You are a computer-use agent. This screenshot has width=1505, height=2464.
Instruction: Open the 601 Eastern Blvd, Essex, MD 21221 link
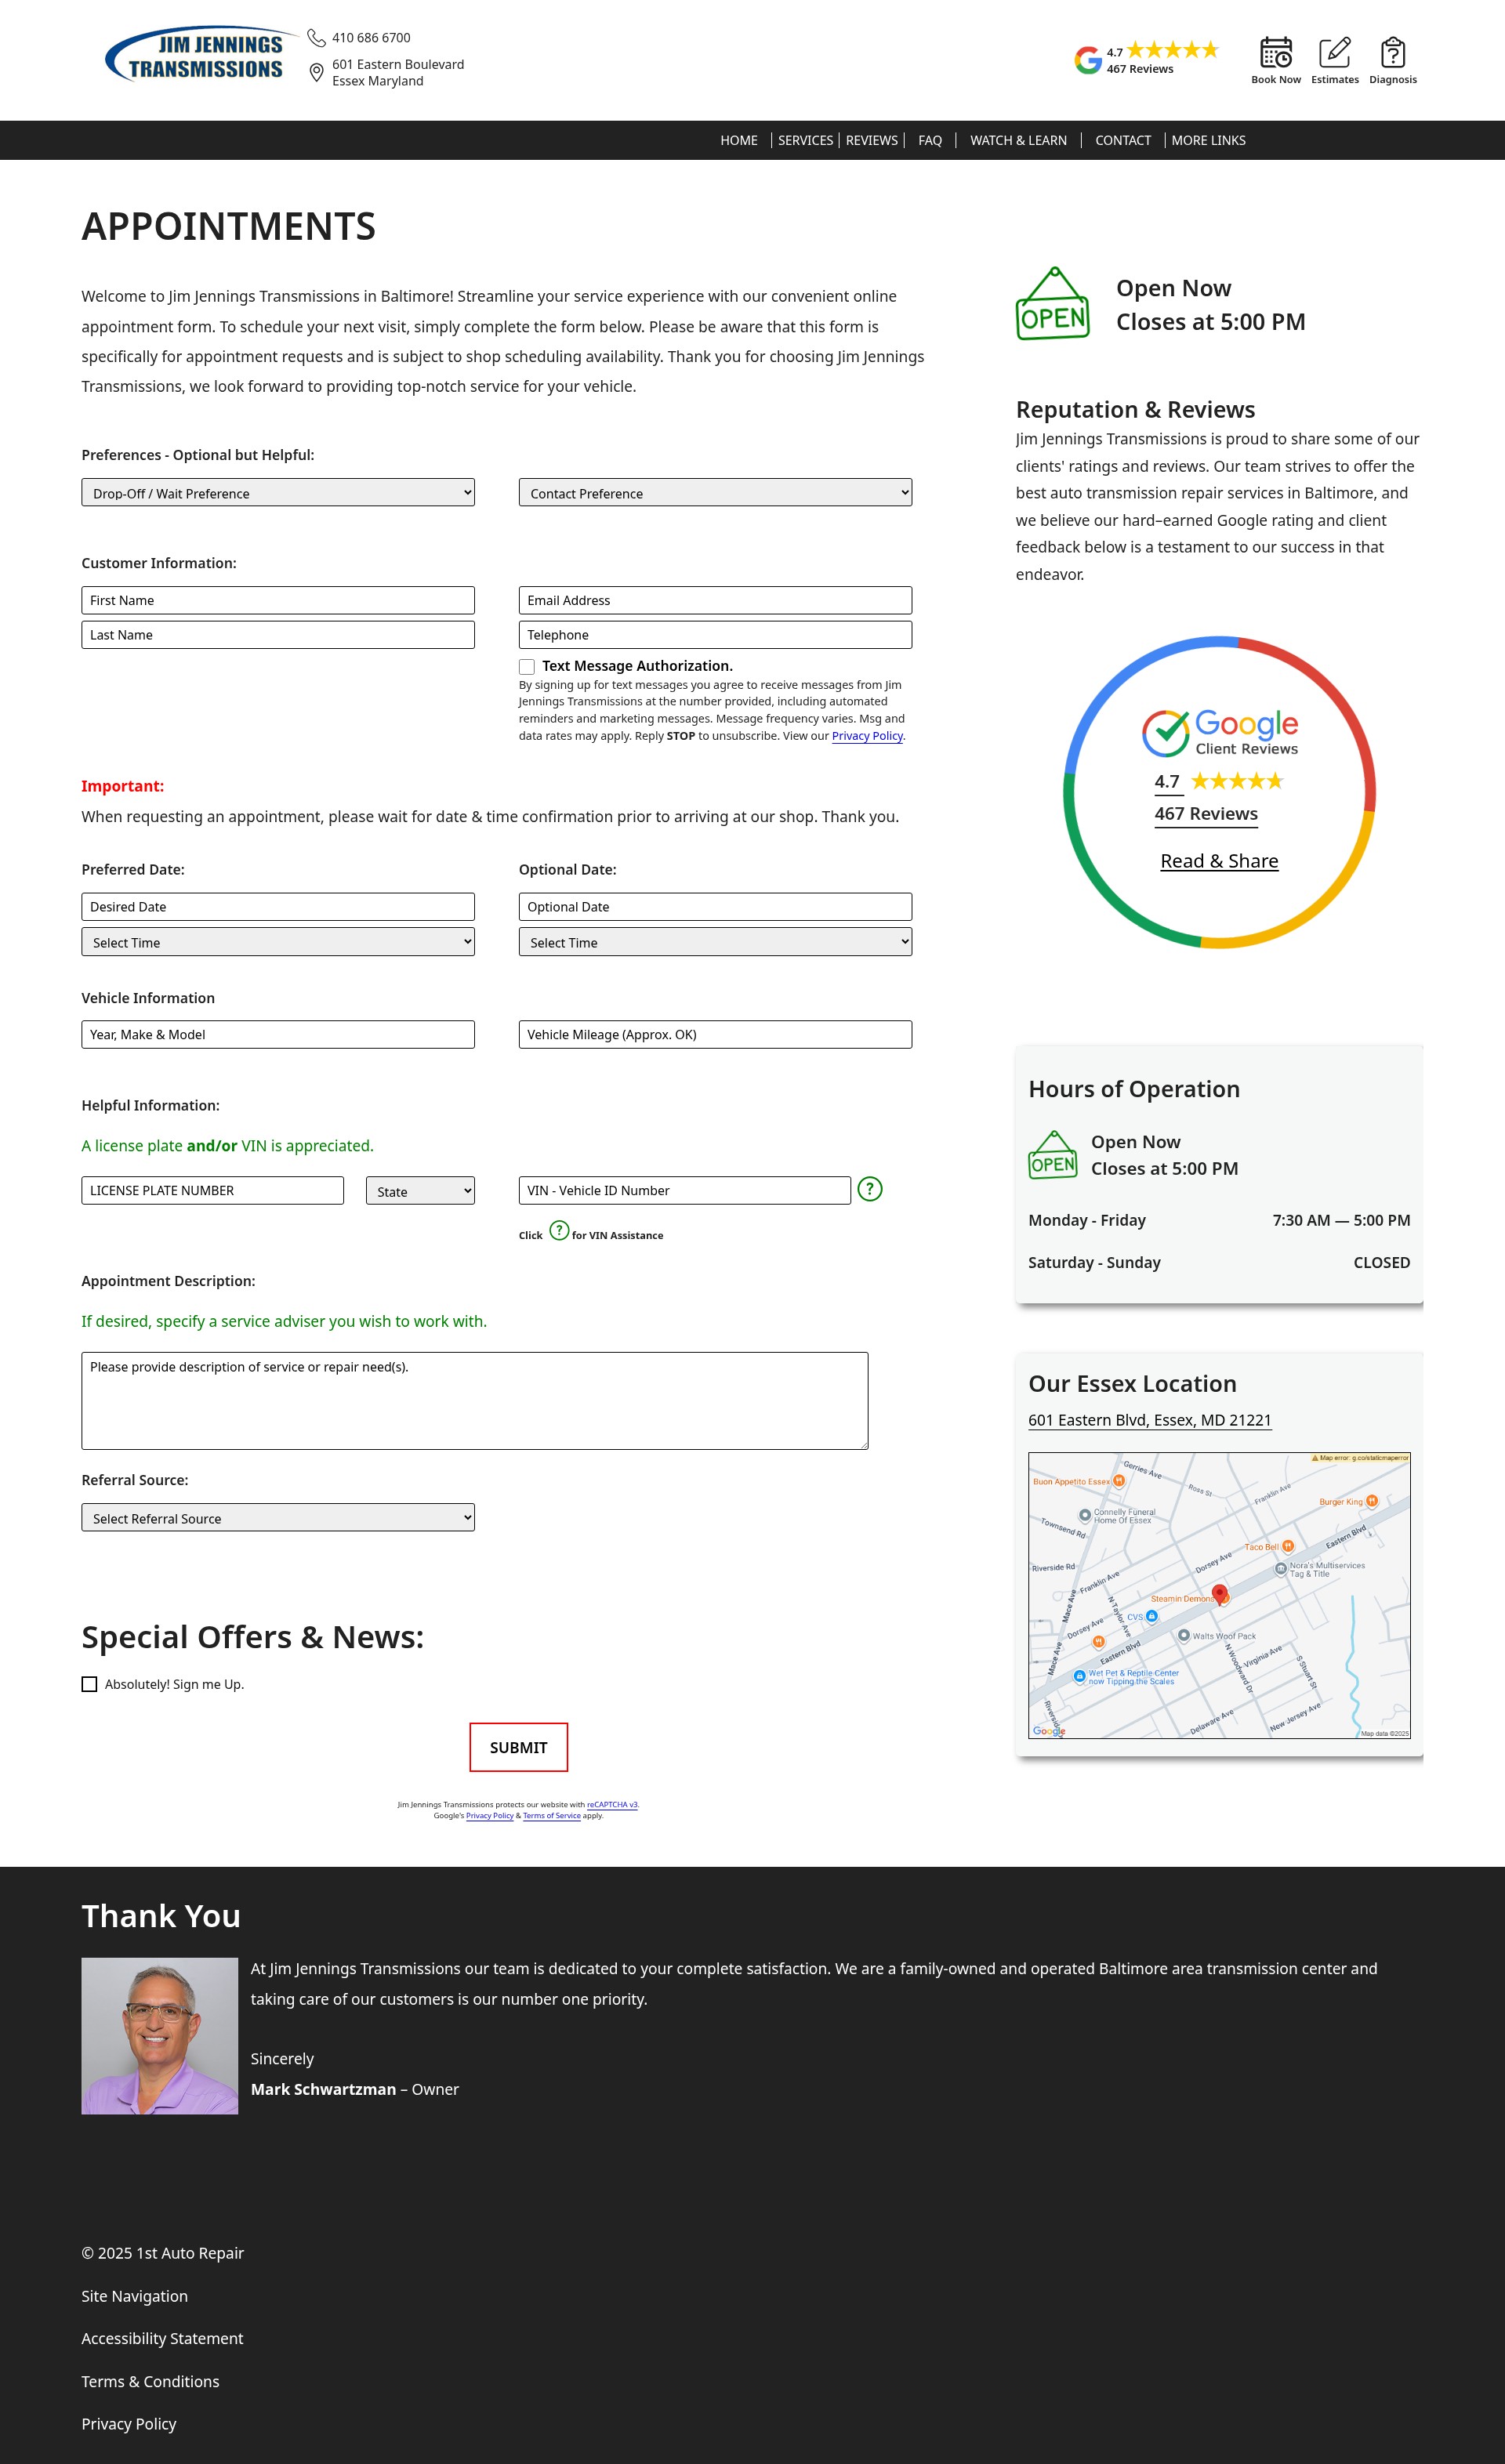click(1149, 1420)
